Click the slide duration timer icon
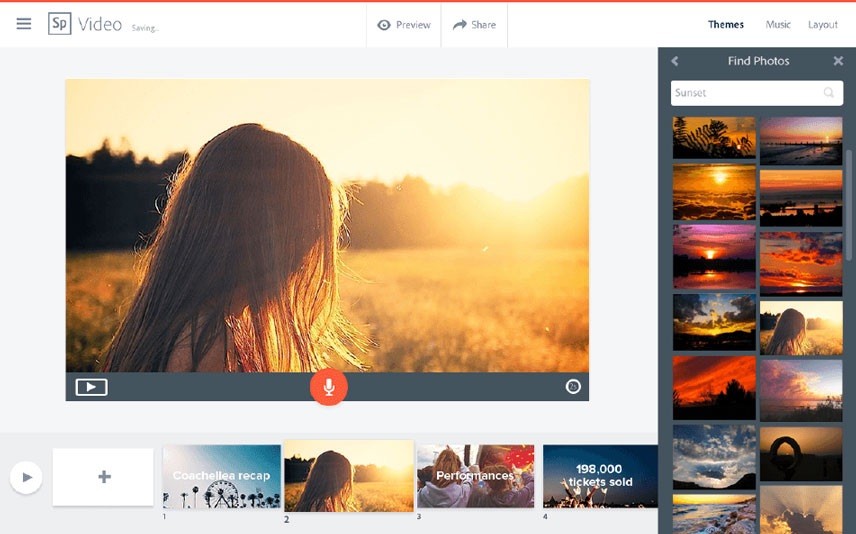The height and width of the screenshot is (534, 856). pos(573,386)
